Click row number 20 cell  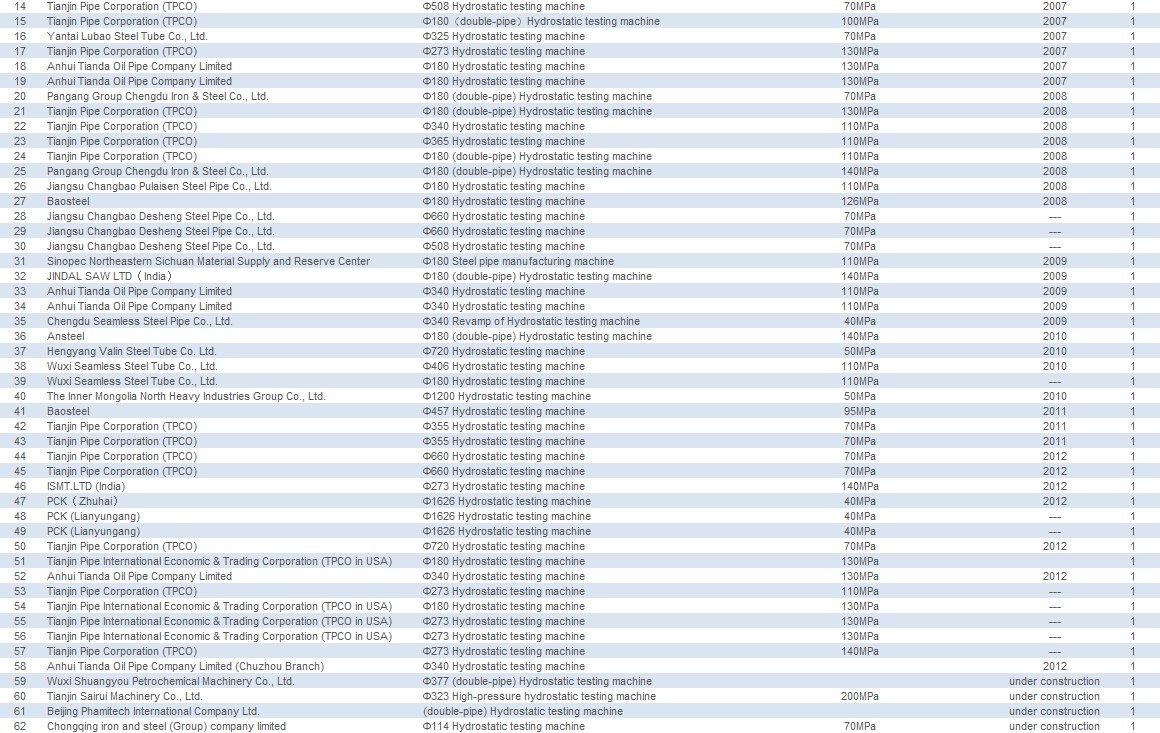[x=20, y=96]
